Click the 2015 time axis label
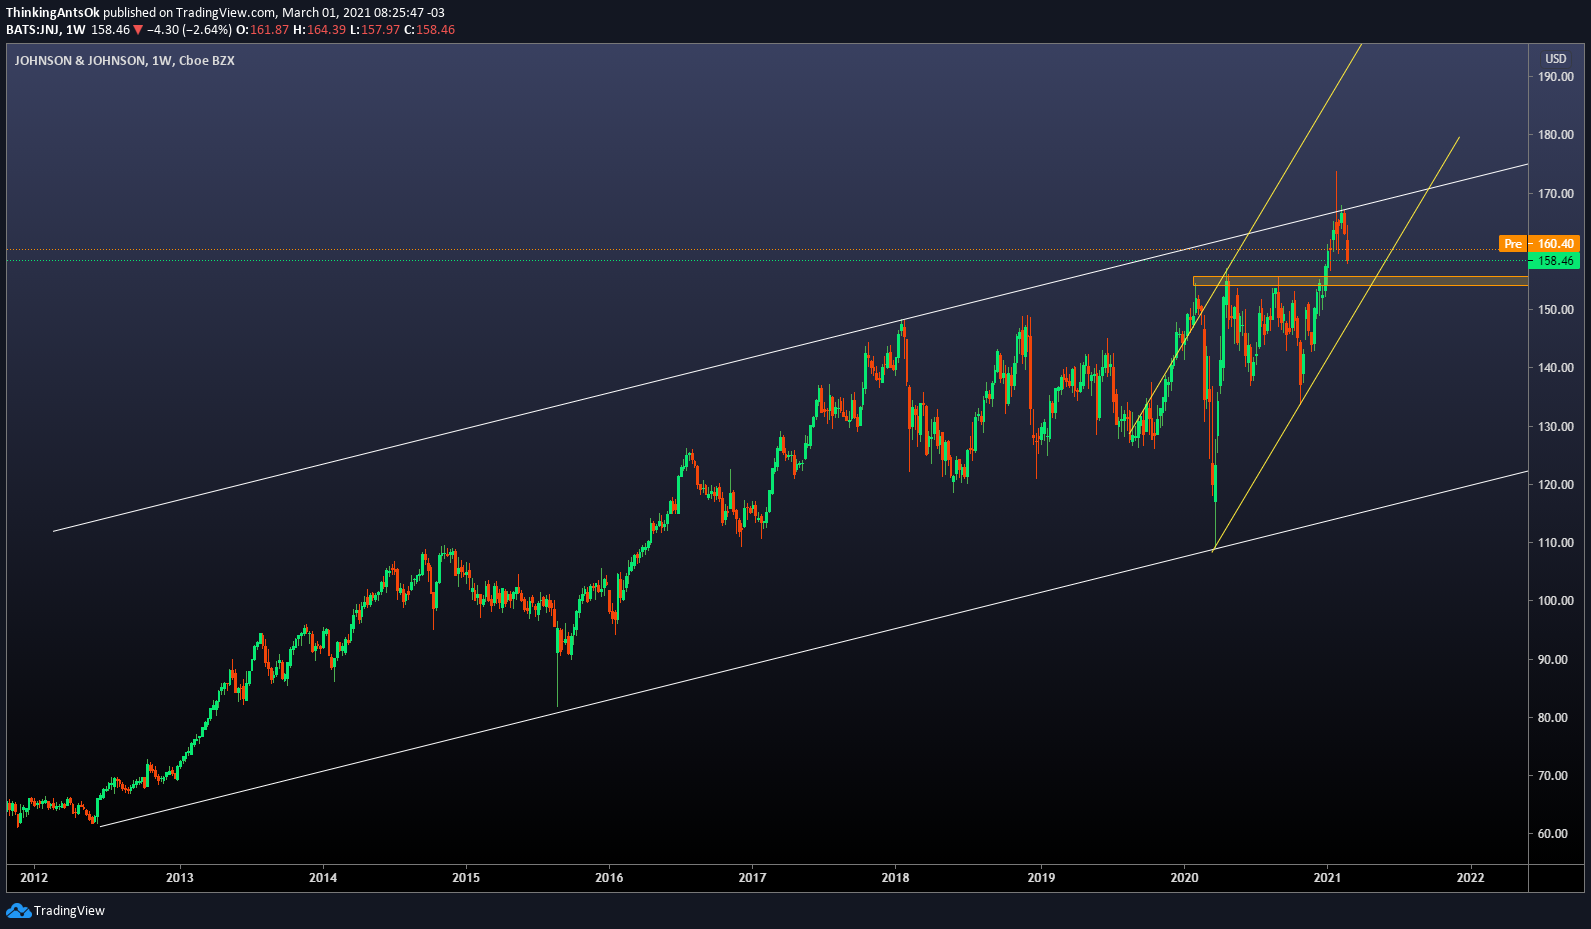Viewport: 1591px width, 929px height. (466, 878)
